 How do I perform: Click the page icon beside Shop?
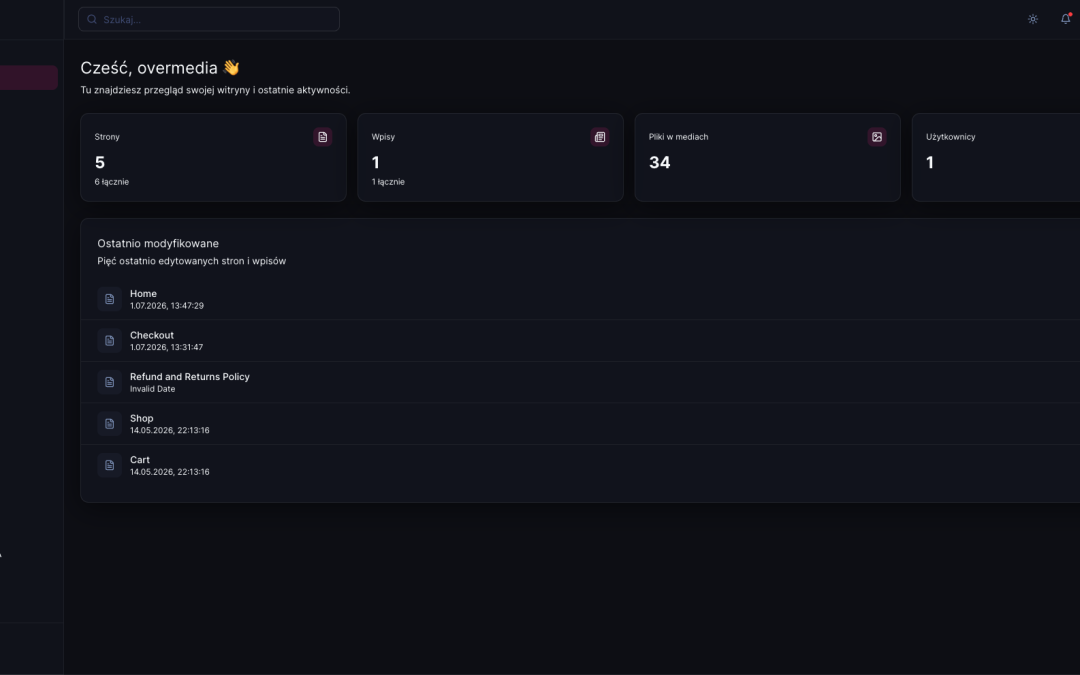pos(110,424)
